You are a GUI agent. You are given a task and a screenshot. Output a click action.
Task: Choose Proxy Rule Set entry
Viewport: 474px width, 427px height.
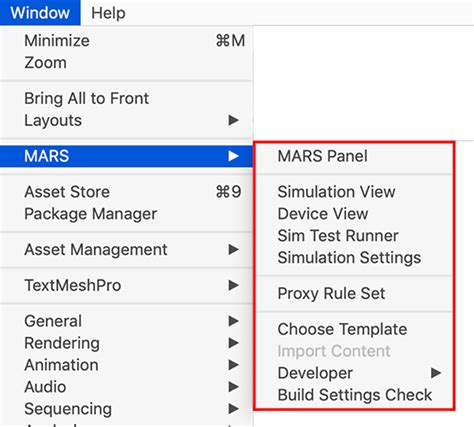(x=354, y=293)
